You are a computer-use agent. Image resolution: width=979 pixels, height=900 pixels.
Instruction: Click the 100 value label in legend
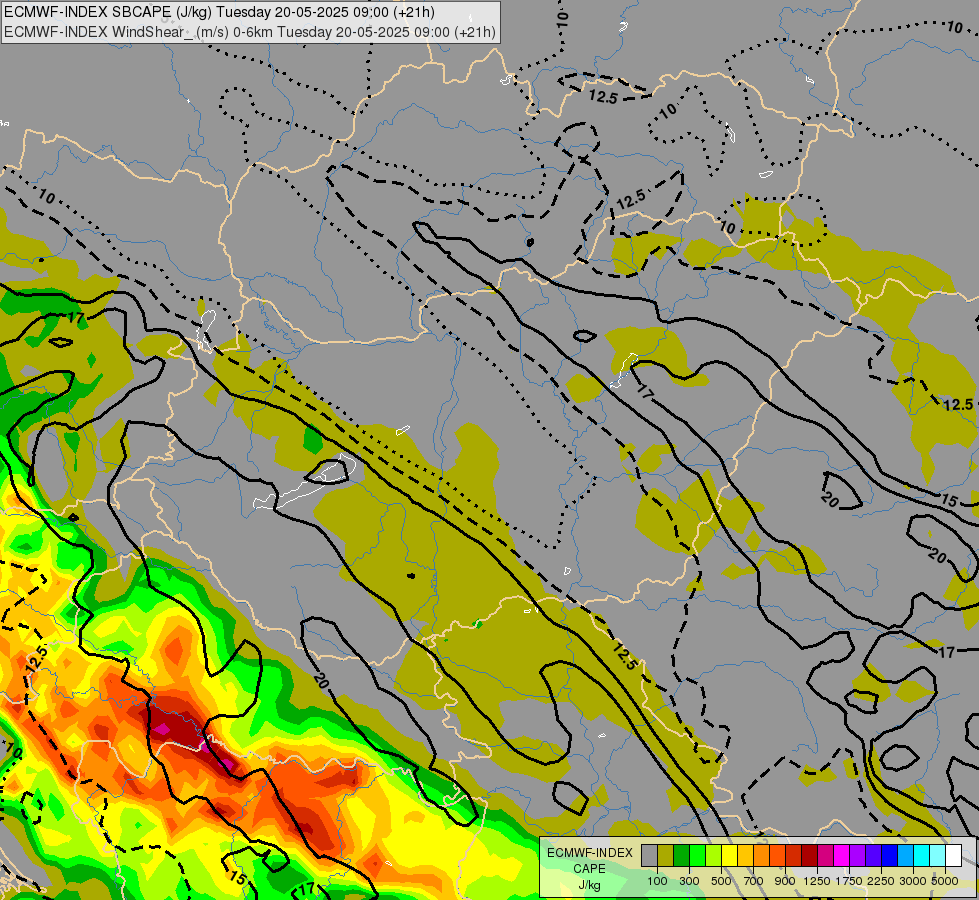tap(657, 881)
